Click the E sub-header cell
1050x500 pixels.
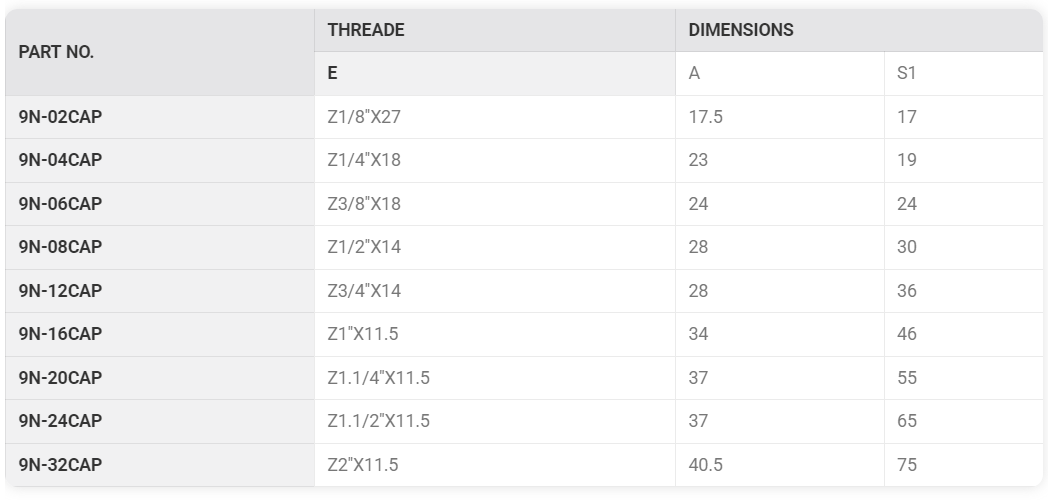click(x=495, y=74)
